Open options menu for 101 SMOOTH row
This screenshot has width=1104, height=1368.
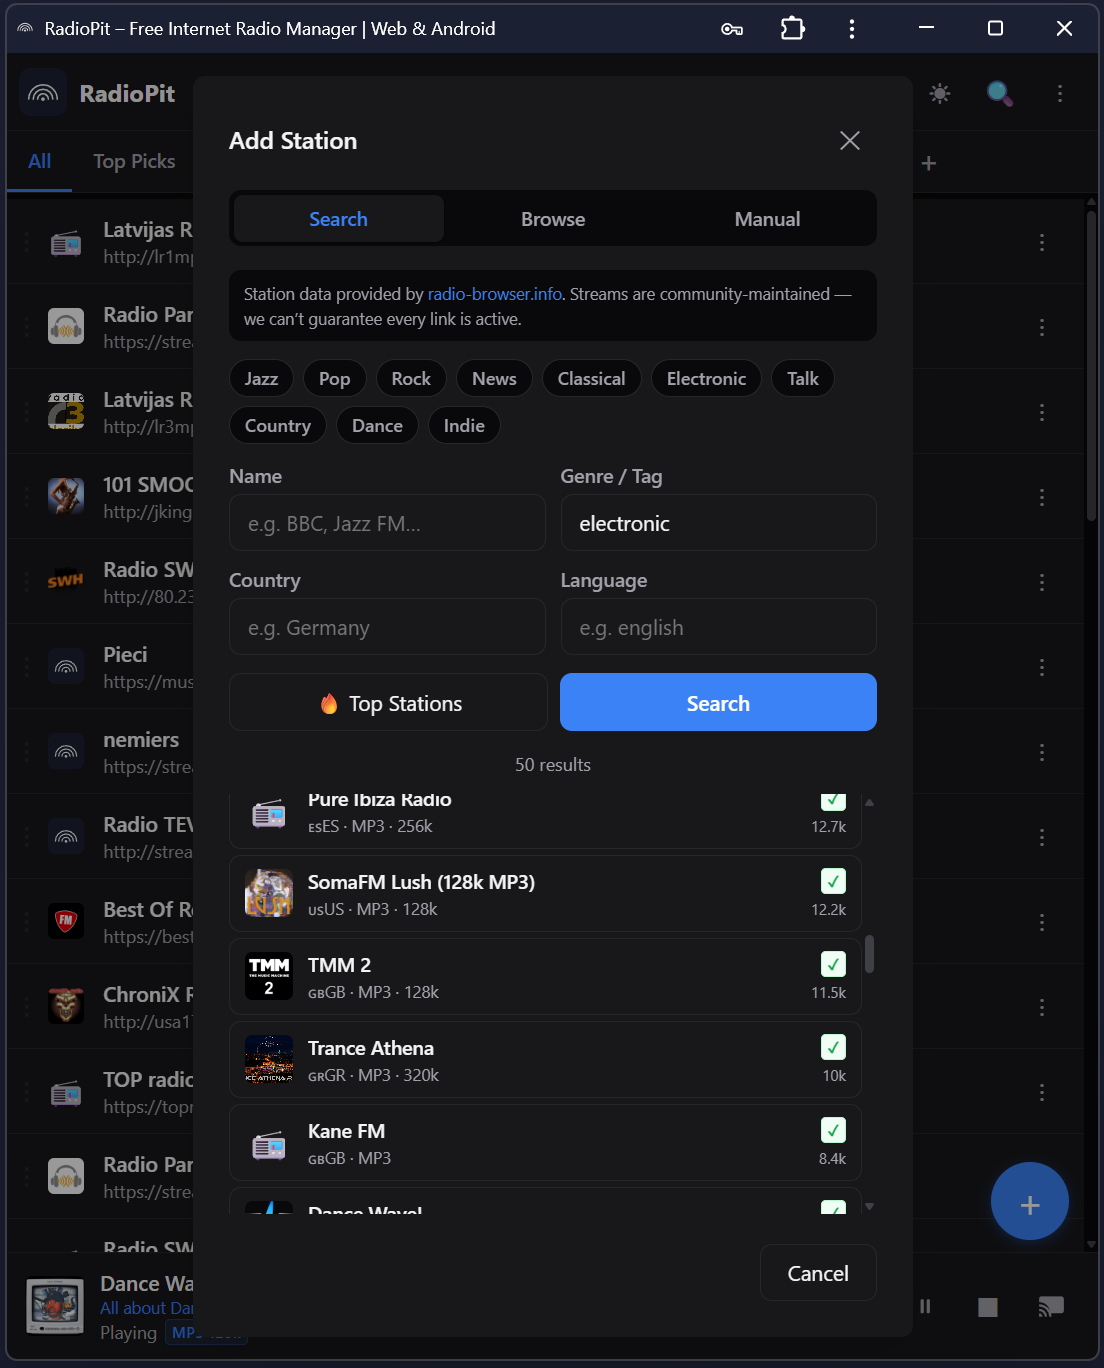coord(1041,497)
